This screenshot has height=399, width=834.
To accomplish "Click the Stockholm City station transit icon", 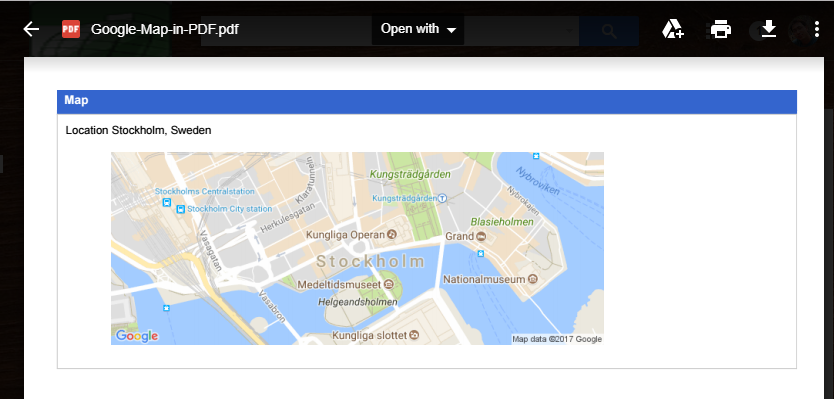I will point(180,209).
